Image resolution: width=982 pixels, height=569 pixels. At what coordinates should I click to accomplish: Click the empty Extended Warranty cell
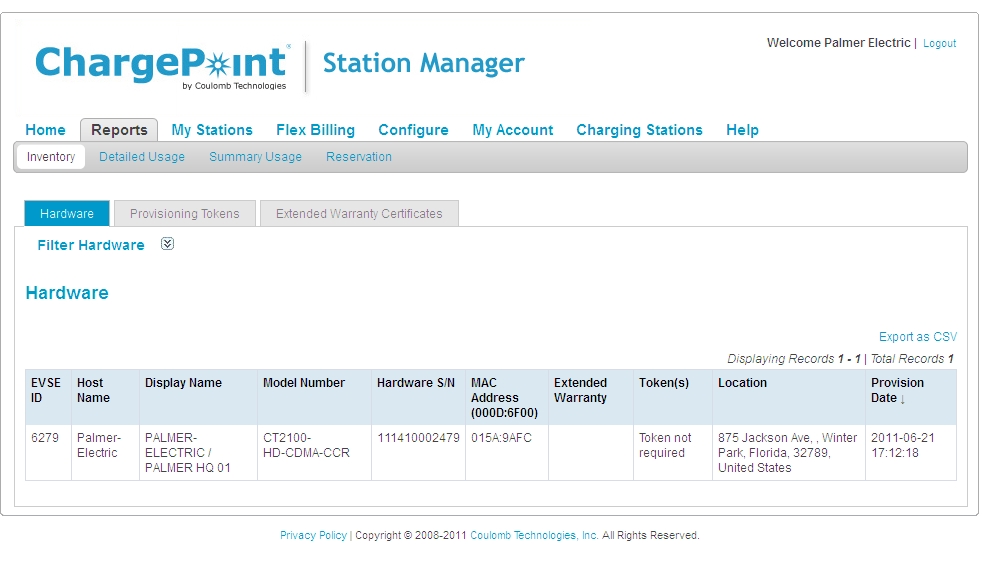coord(591,453)
